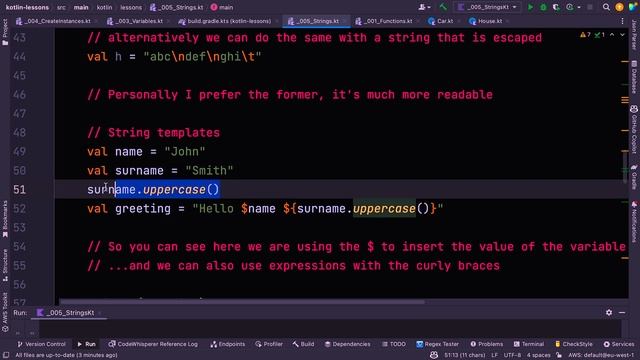This screenshot has width=640, height=360.
Task: Open the JetBrains Toolbox icon at top-right corner
Action: pyautogui.click(x=633, y=7)
